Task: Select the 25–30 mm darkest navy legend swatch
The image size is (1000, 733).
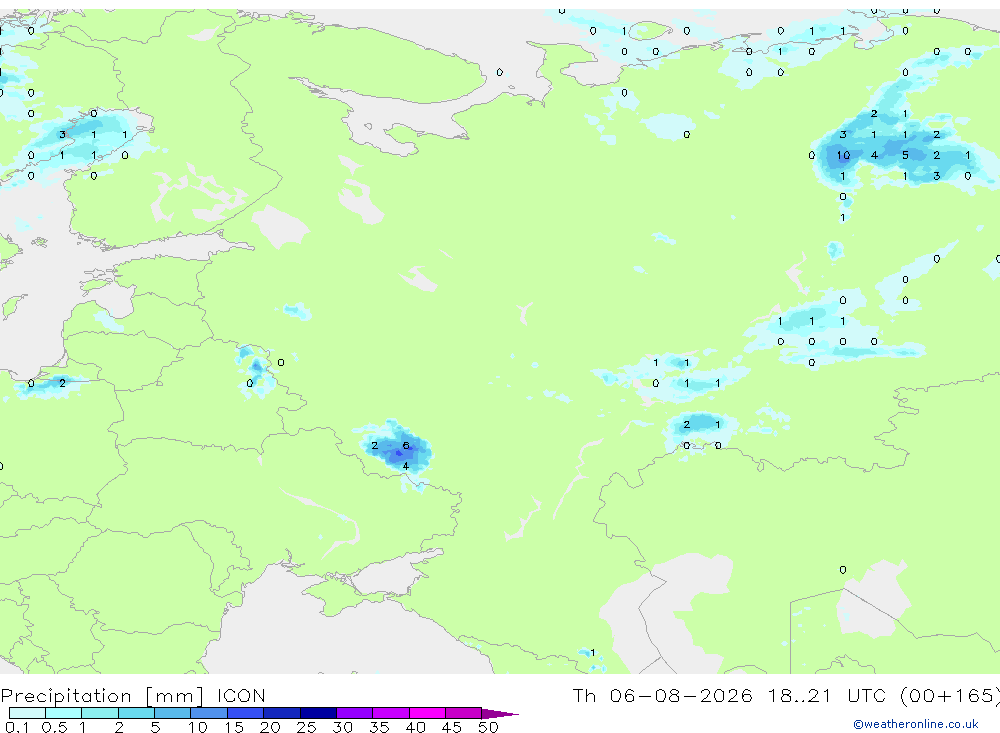Action: coord(318,713)
